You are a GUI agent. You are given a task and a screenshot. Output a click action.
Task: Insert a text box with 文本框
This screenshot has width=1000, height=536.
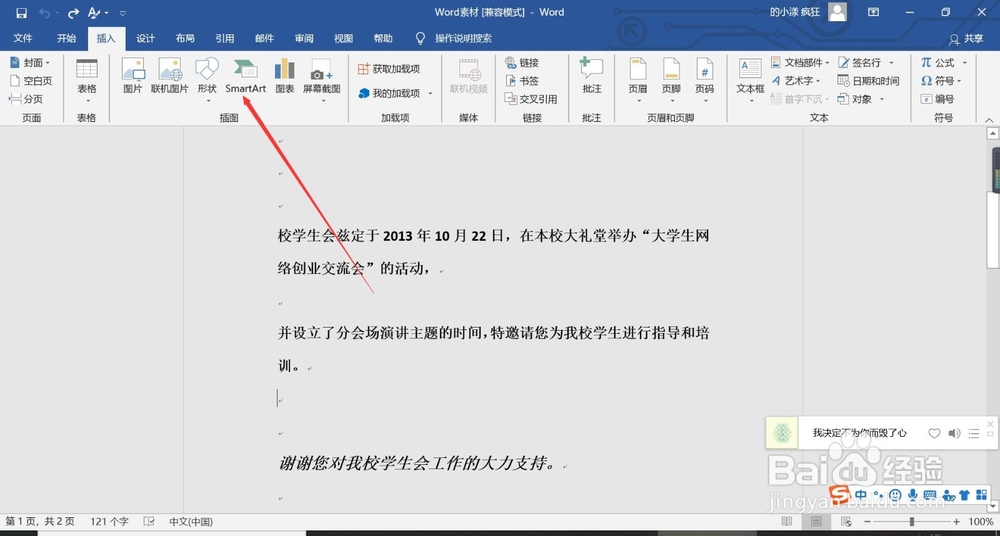click(750, 80)
